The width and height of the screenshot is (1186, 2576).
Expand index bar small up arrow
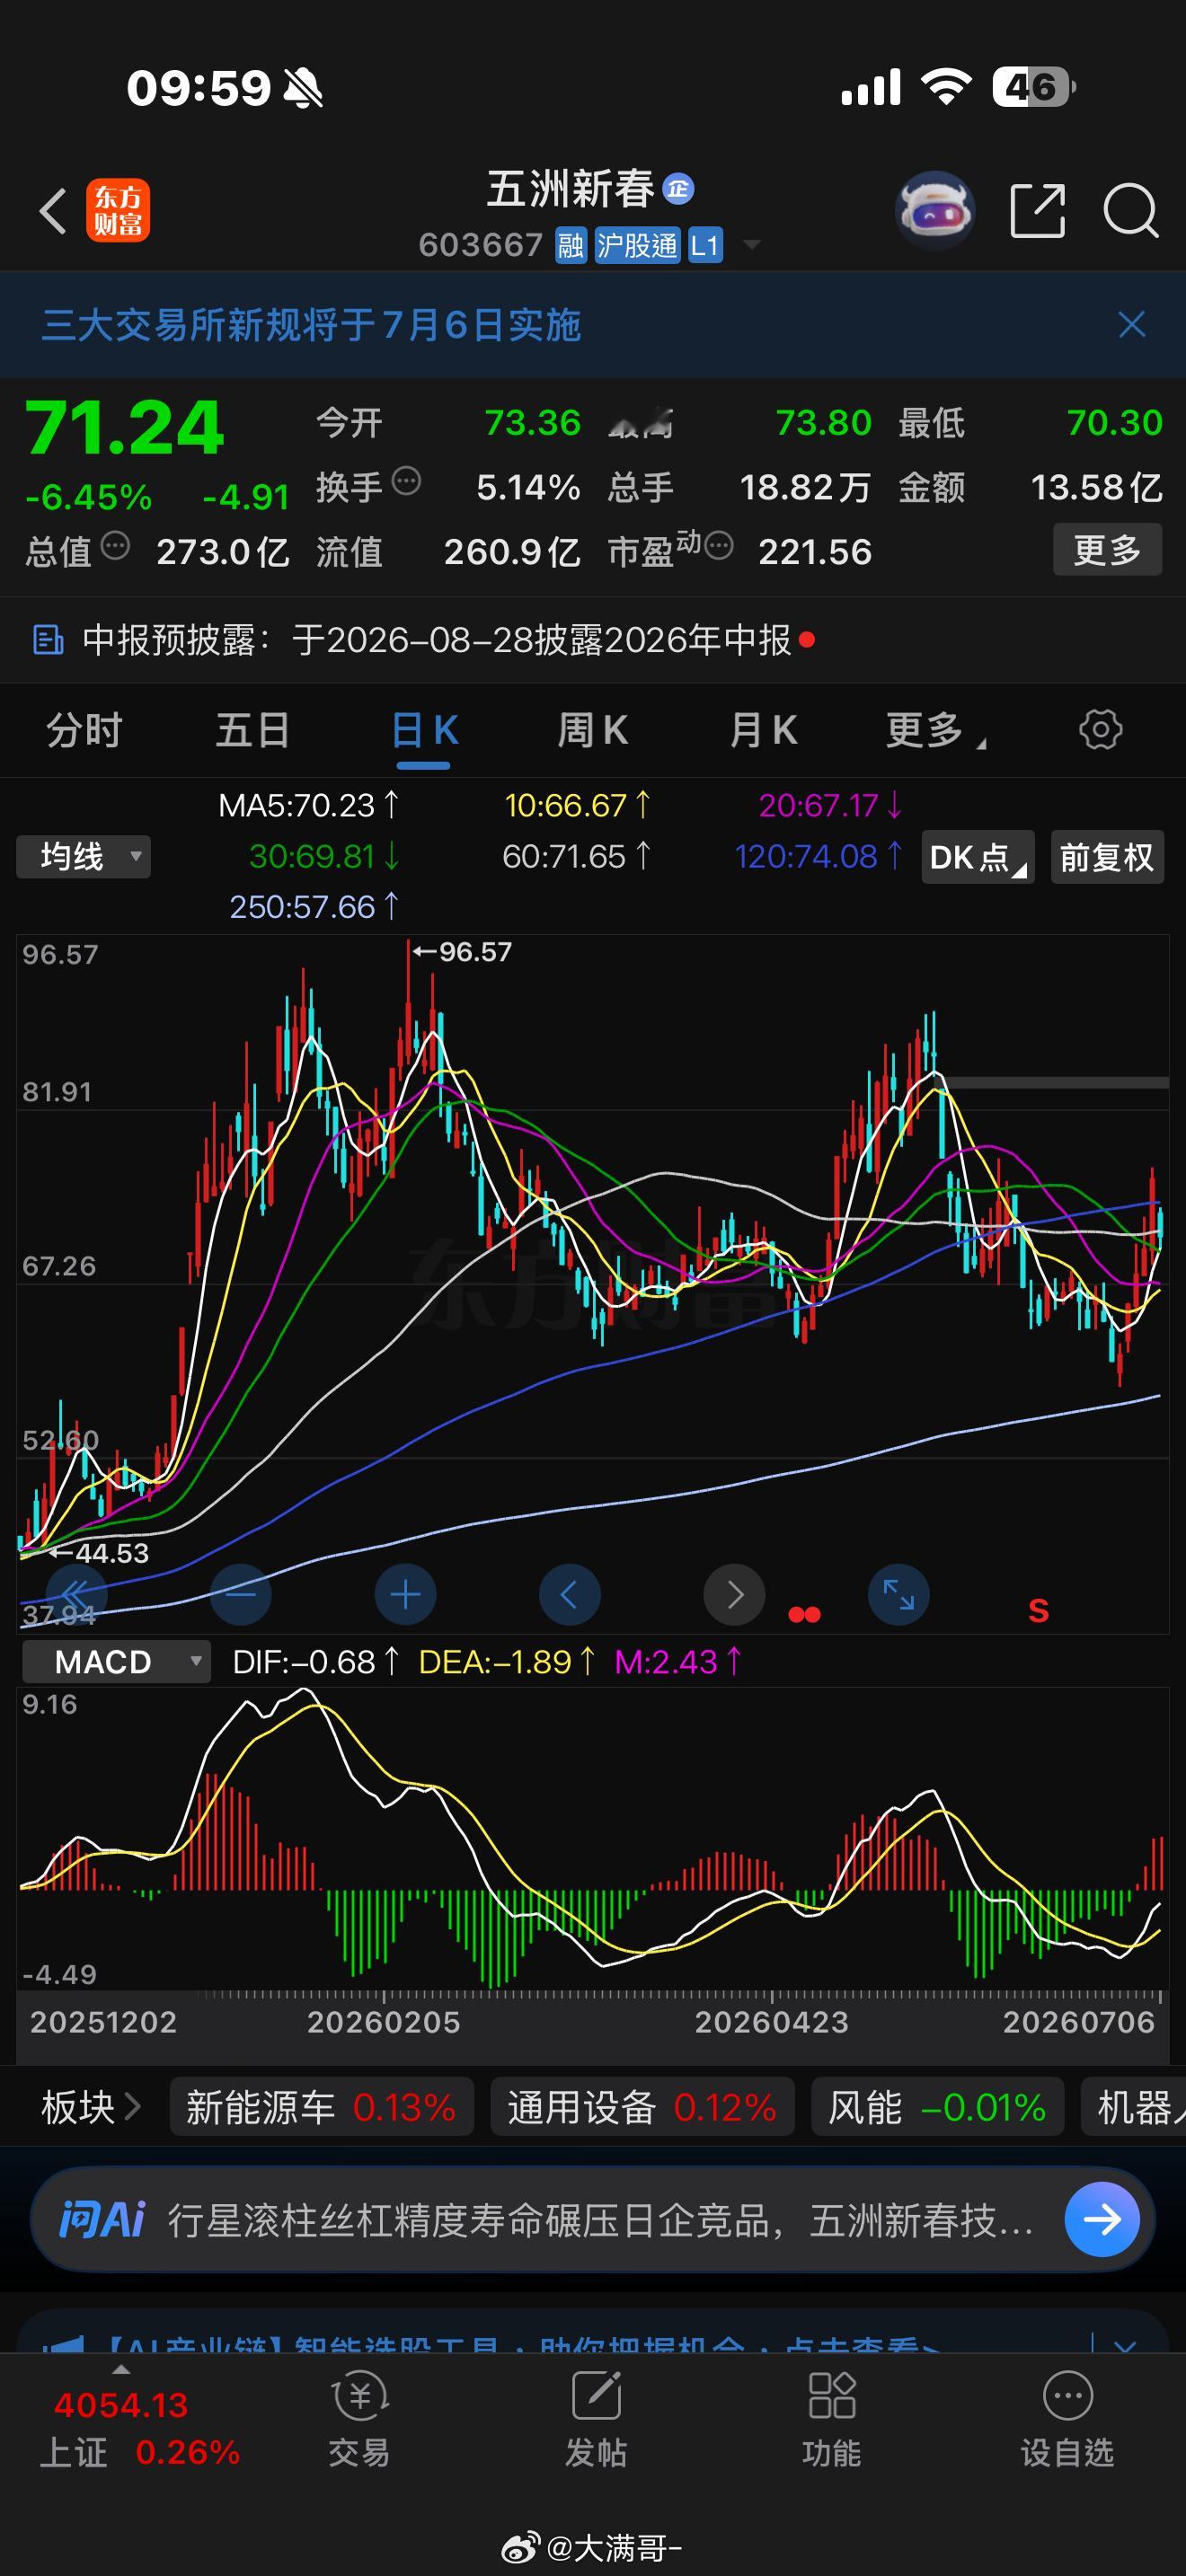tap(121, 2370)
